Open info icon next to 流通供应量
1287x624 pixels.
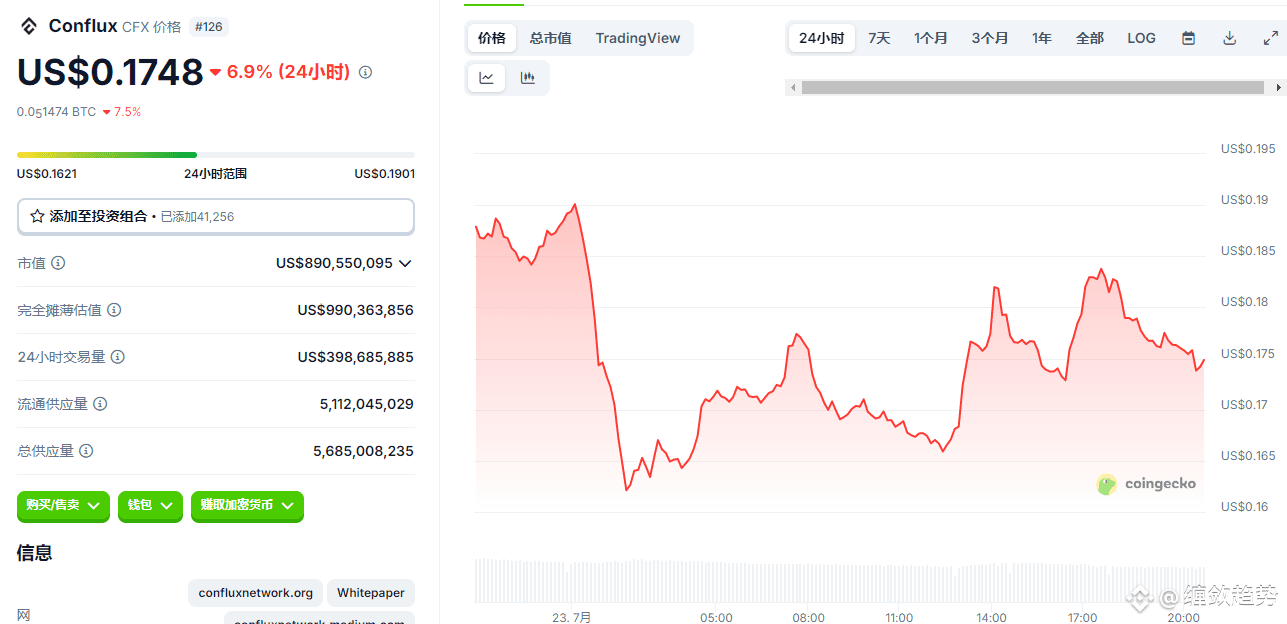point(100,404)
